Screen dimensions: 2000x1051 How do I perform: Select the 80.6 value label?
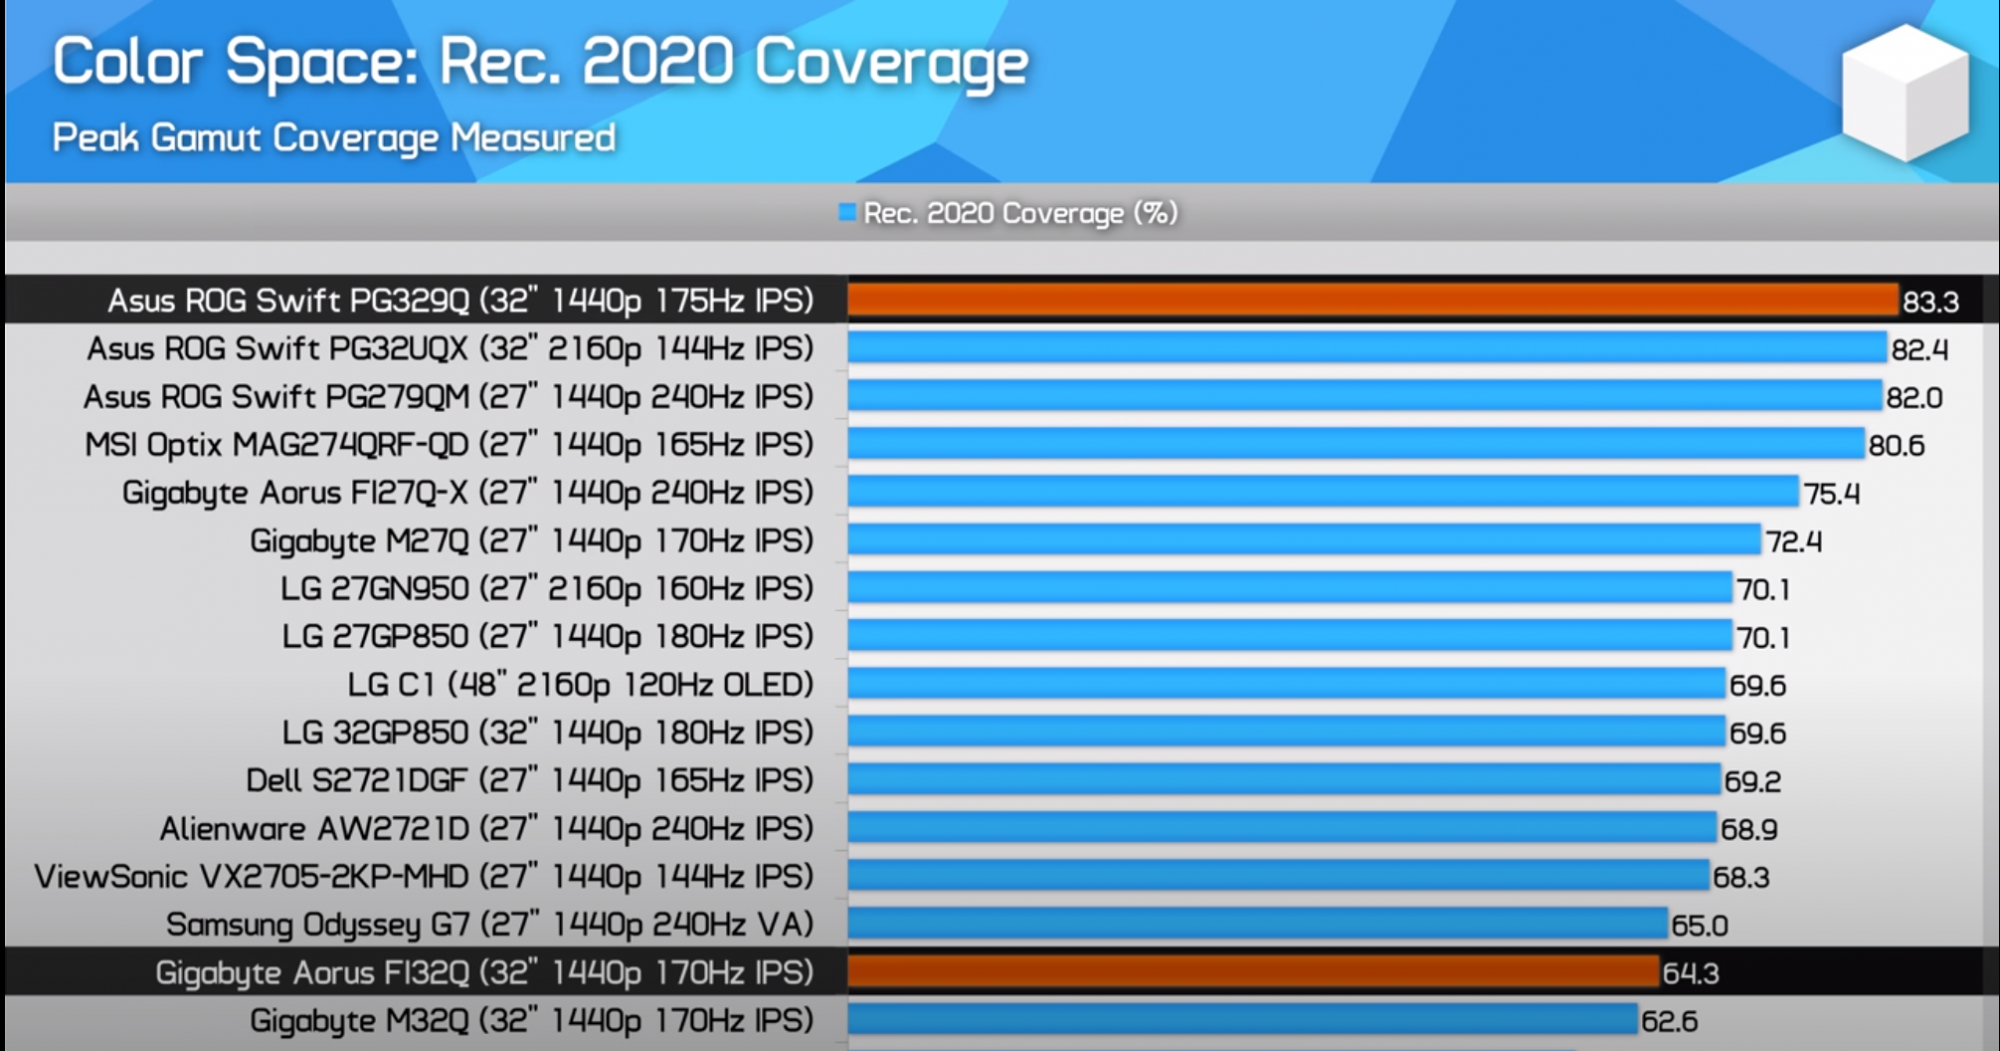[1896, 446]
